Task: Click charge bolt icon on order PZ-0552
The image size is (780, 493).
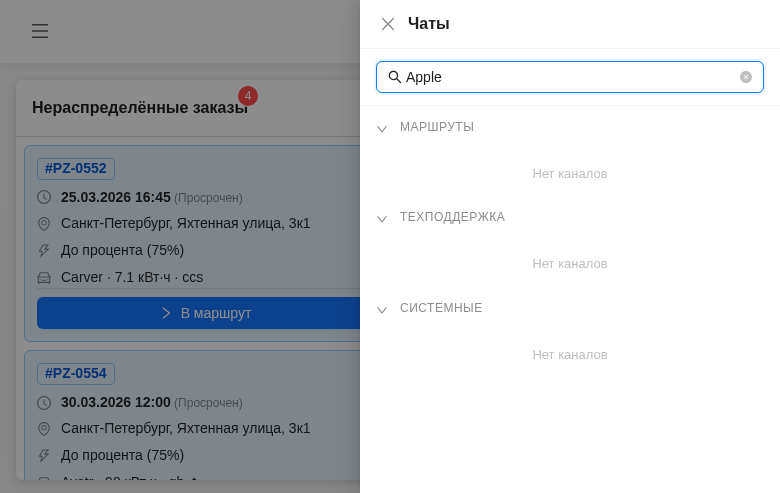Action: [x=44, y=251]
